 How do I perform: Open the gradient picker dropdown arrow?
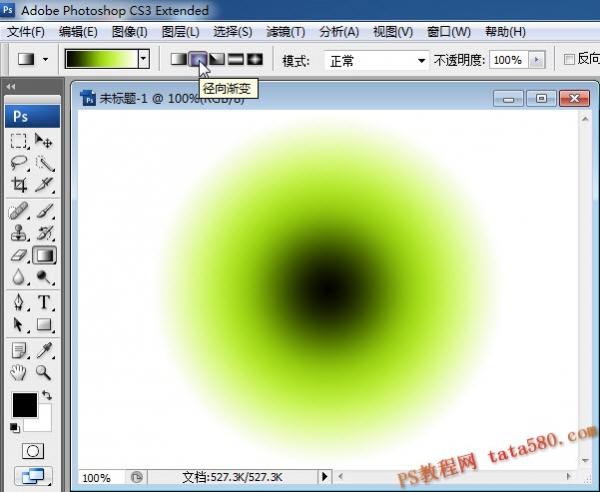tap(143, 59)
